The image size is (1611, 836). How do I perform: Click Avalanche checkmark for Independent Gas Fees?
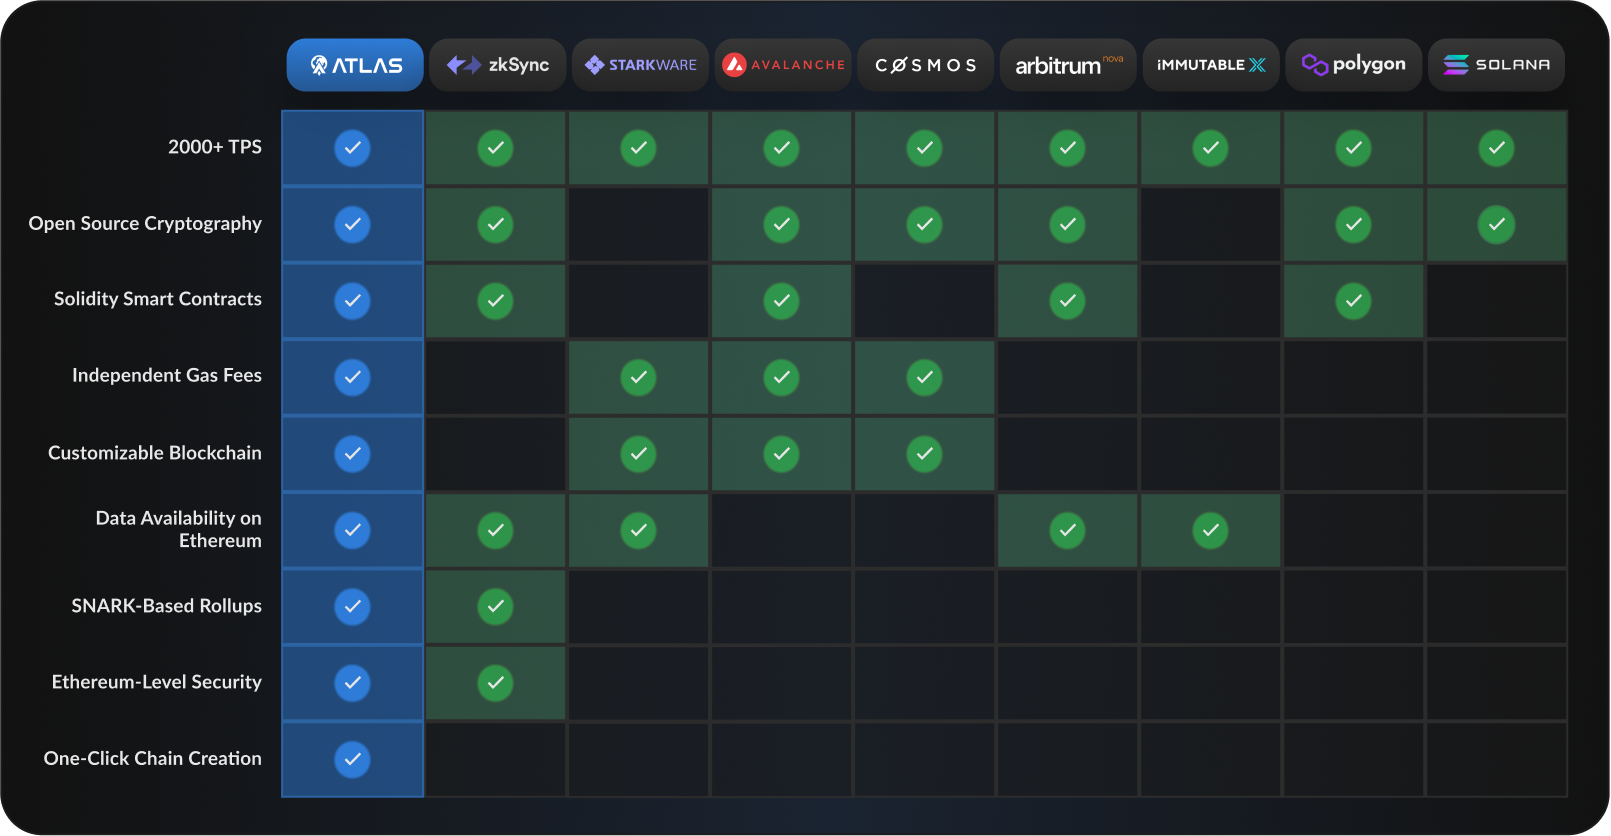(x=781, y=377)
